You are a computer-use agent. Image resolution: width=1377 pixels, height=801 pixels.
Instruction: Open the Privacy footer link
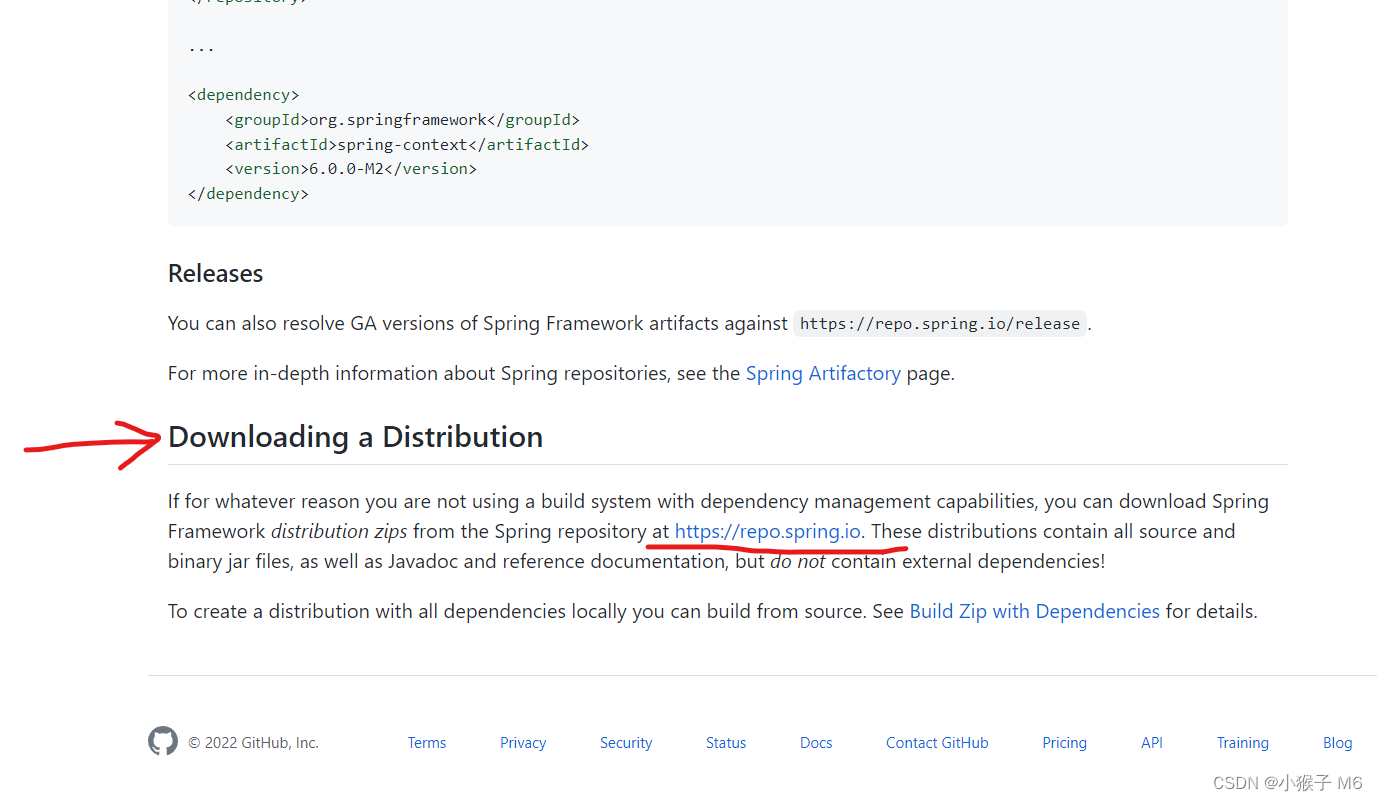point(523,743)
